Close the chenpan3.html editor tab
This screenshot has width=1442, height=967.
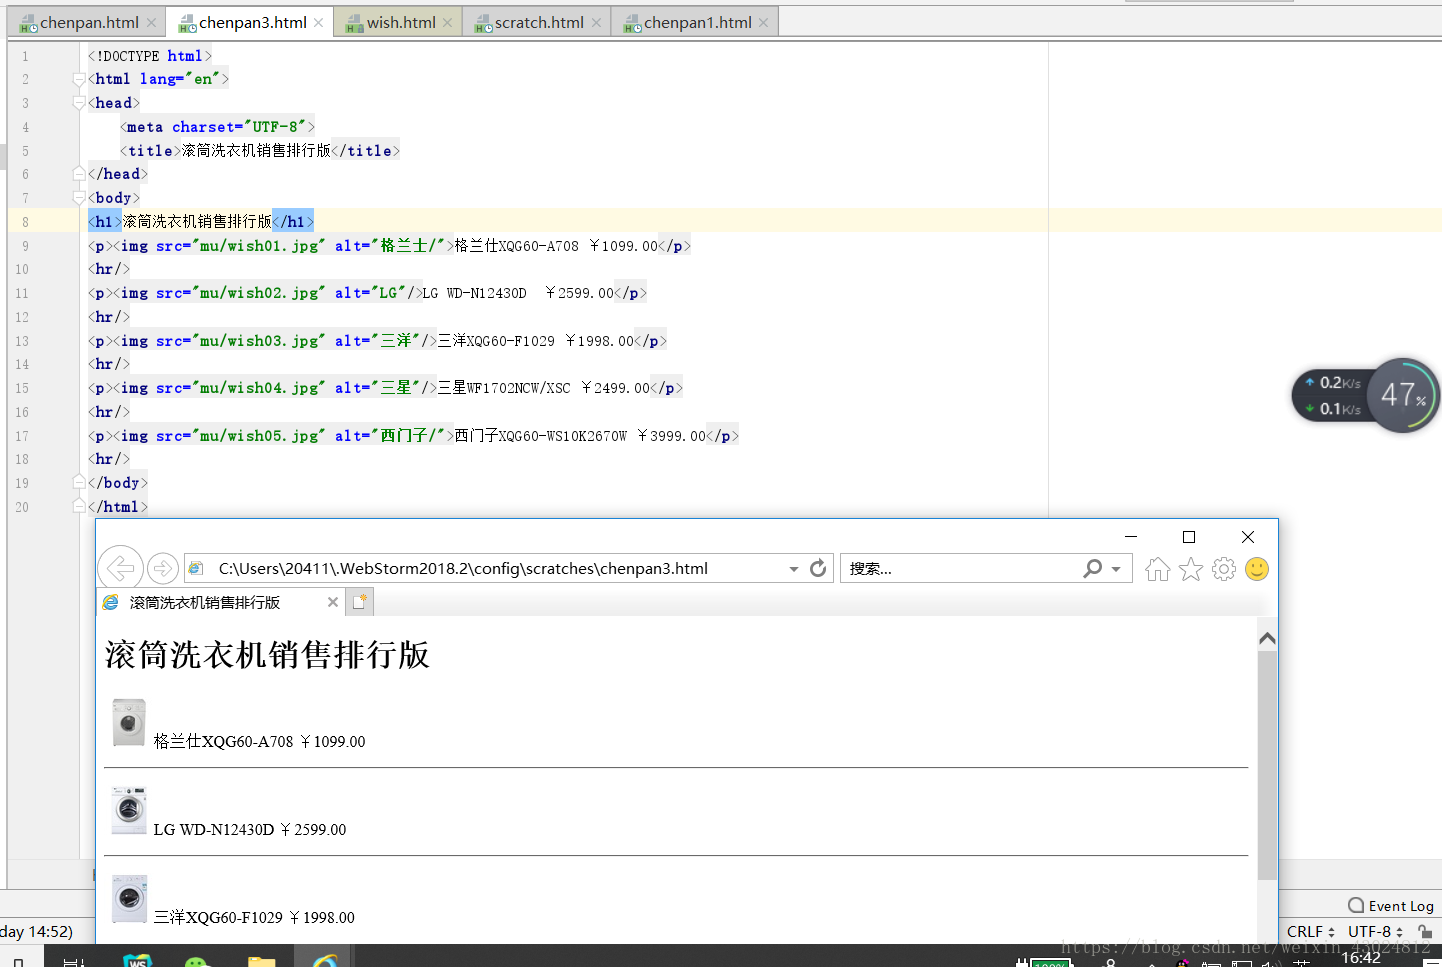coord(318,23)
